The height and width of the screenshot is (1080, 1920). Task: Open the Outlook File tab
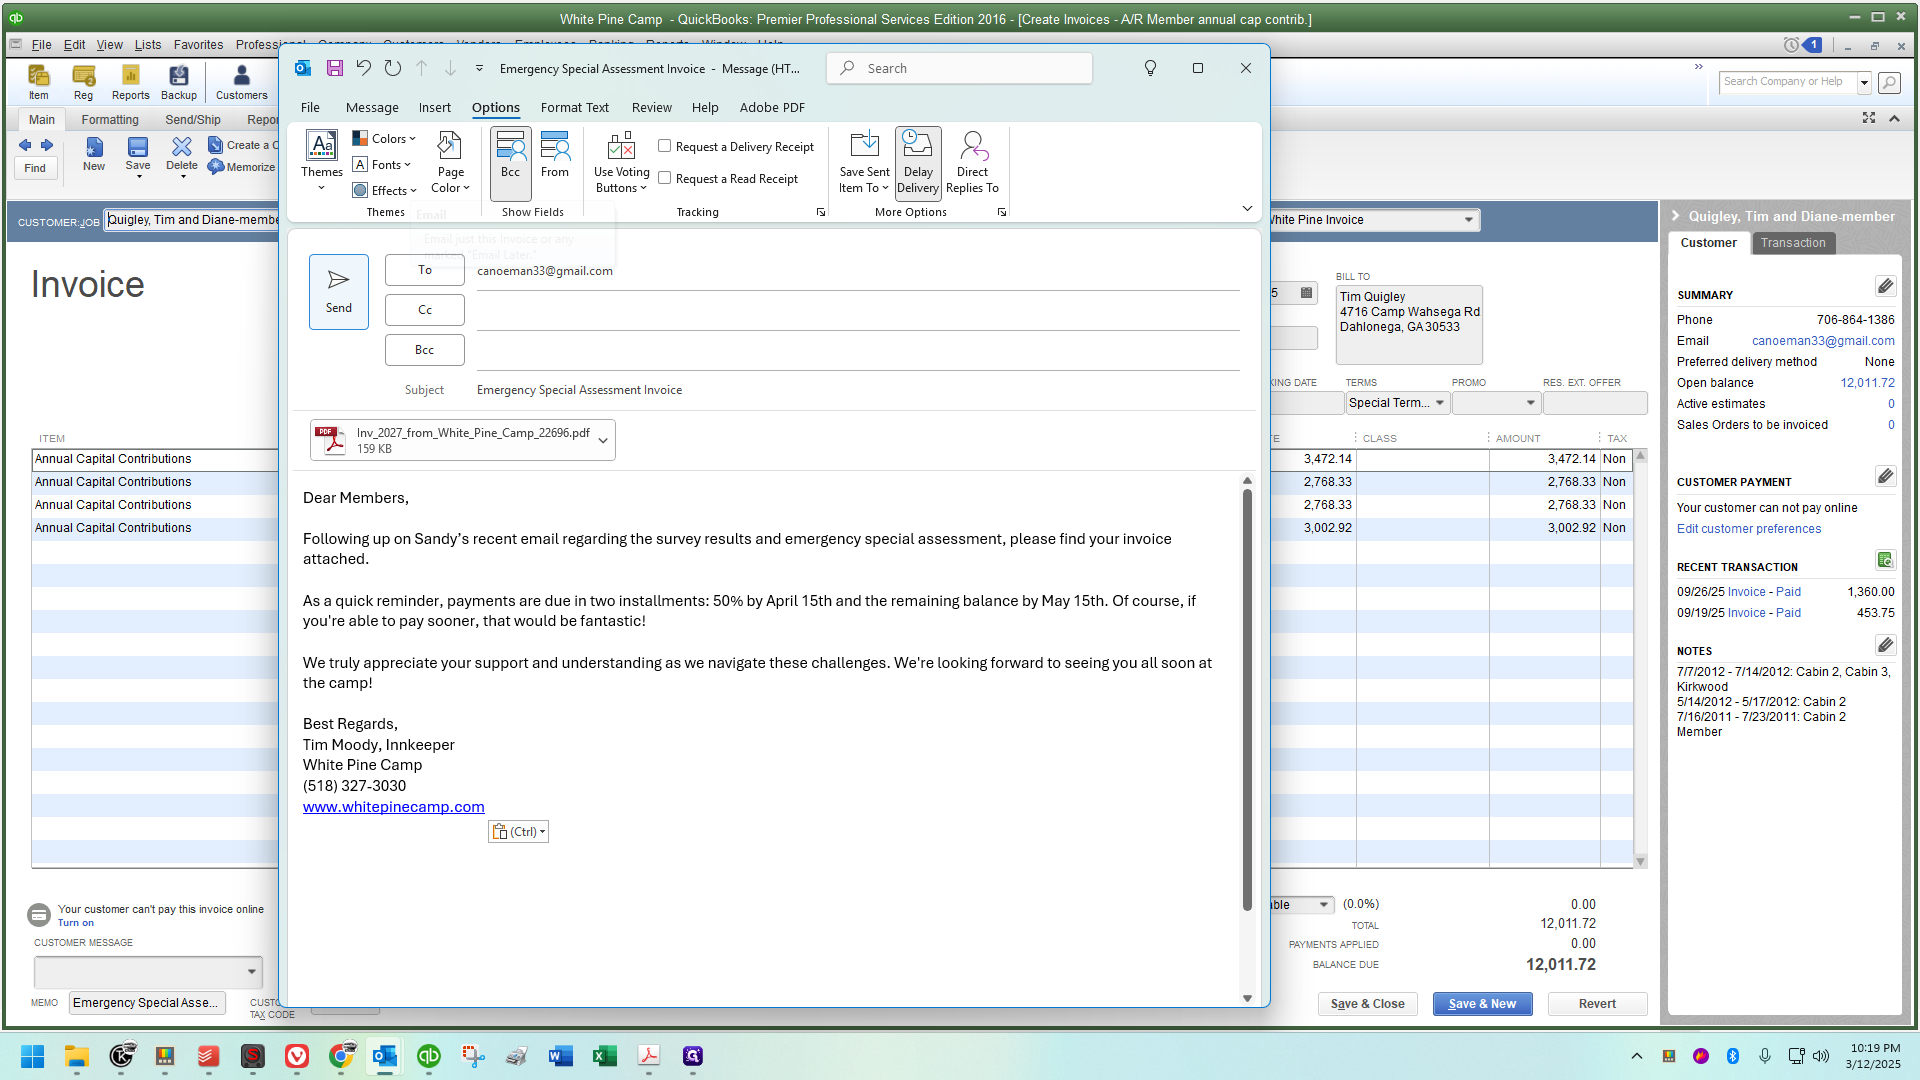(310, 107)
